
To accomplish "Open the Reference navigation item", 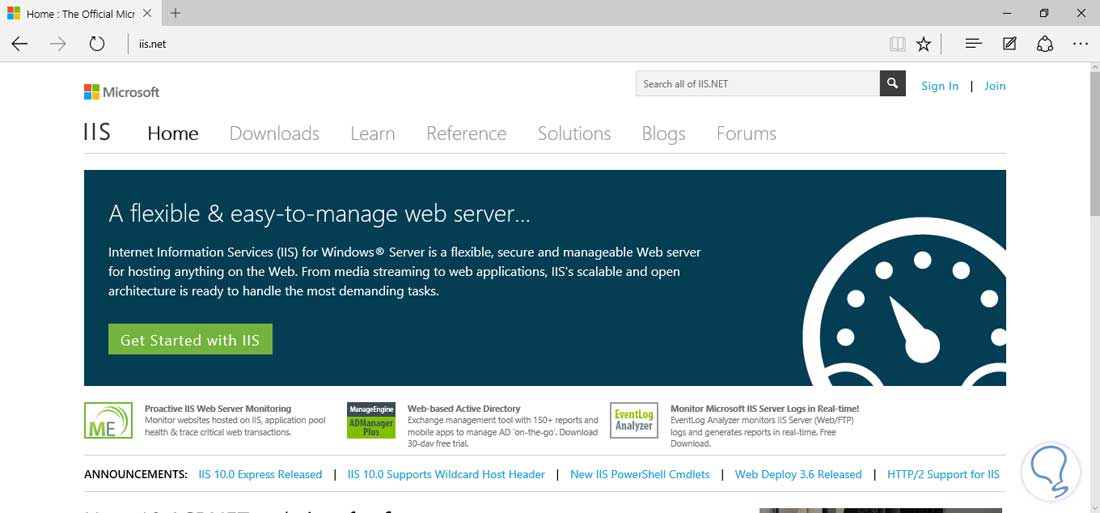I will (x=467, y=133).
